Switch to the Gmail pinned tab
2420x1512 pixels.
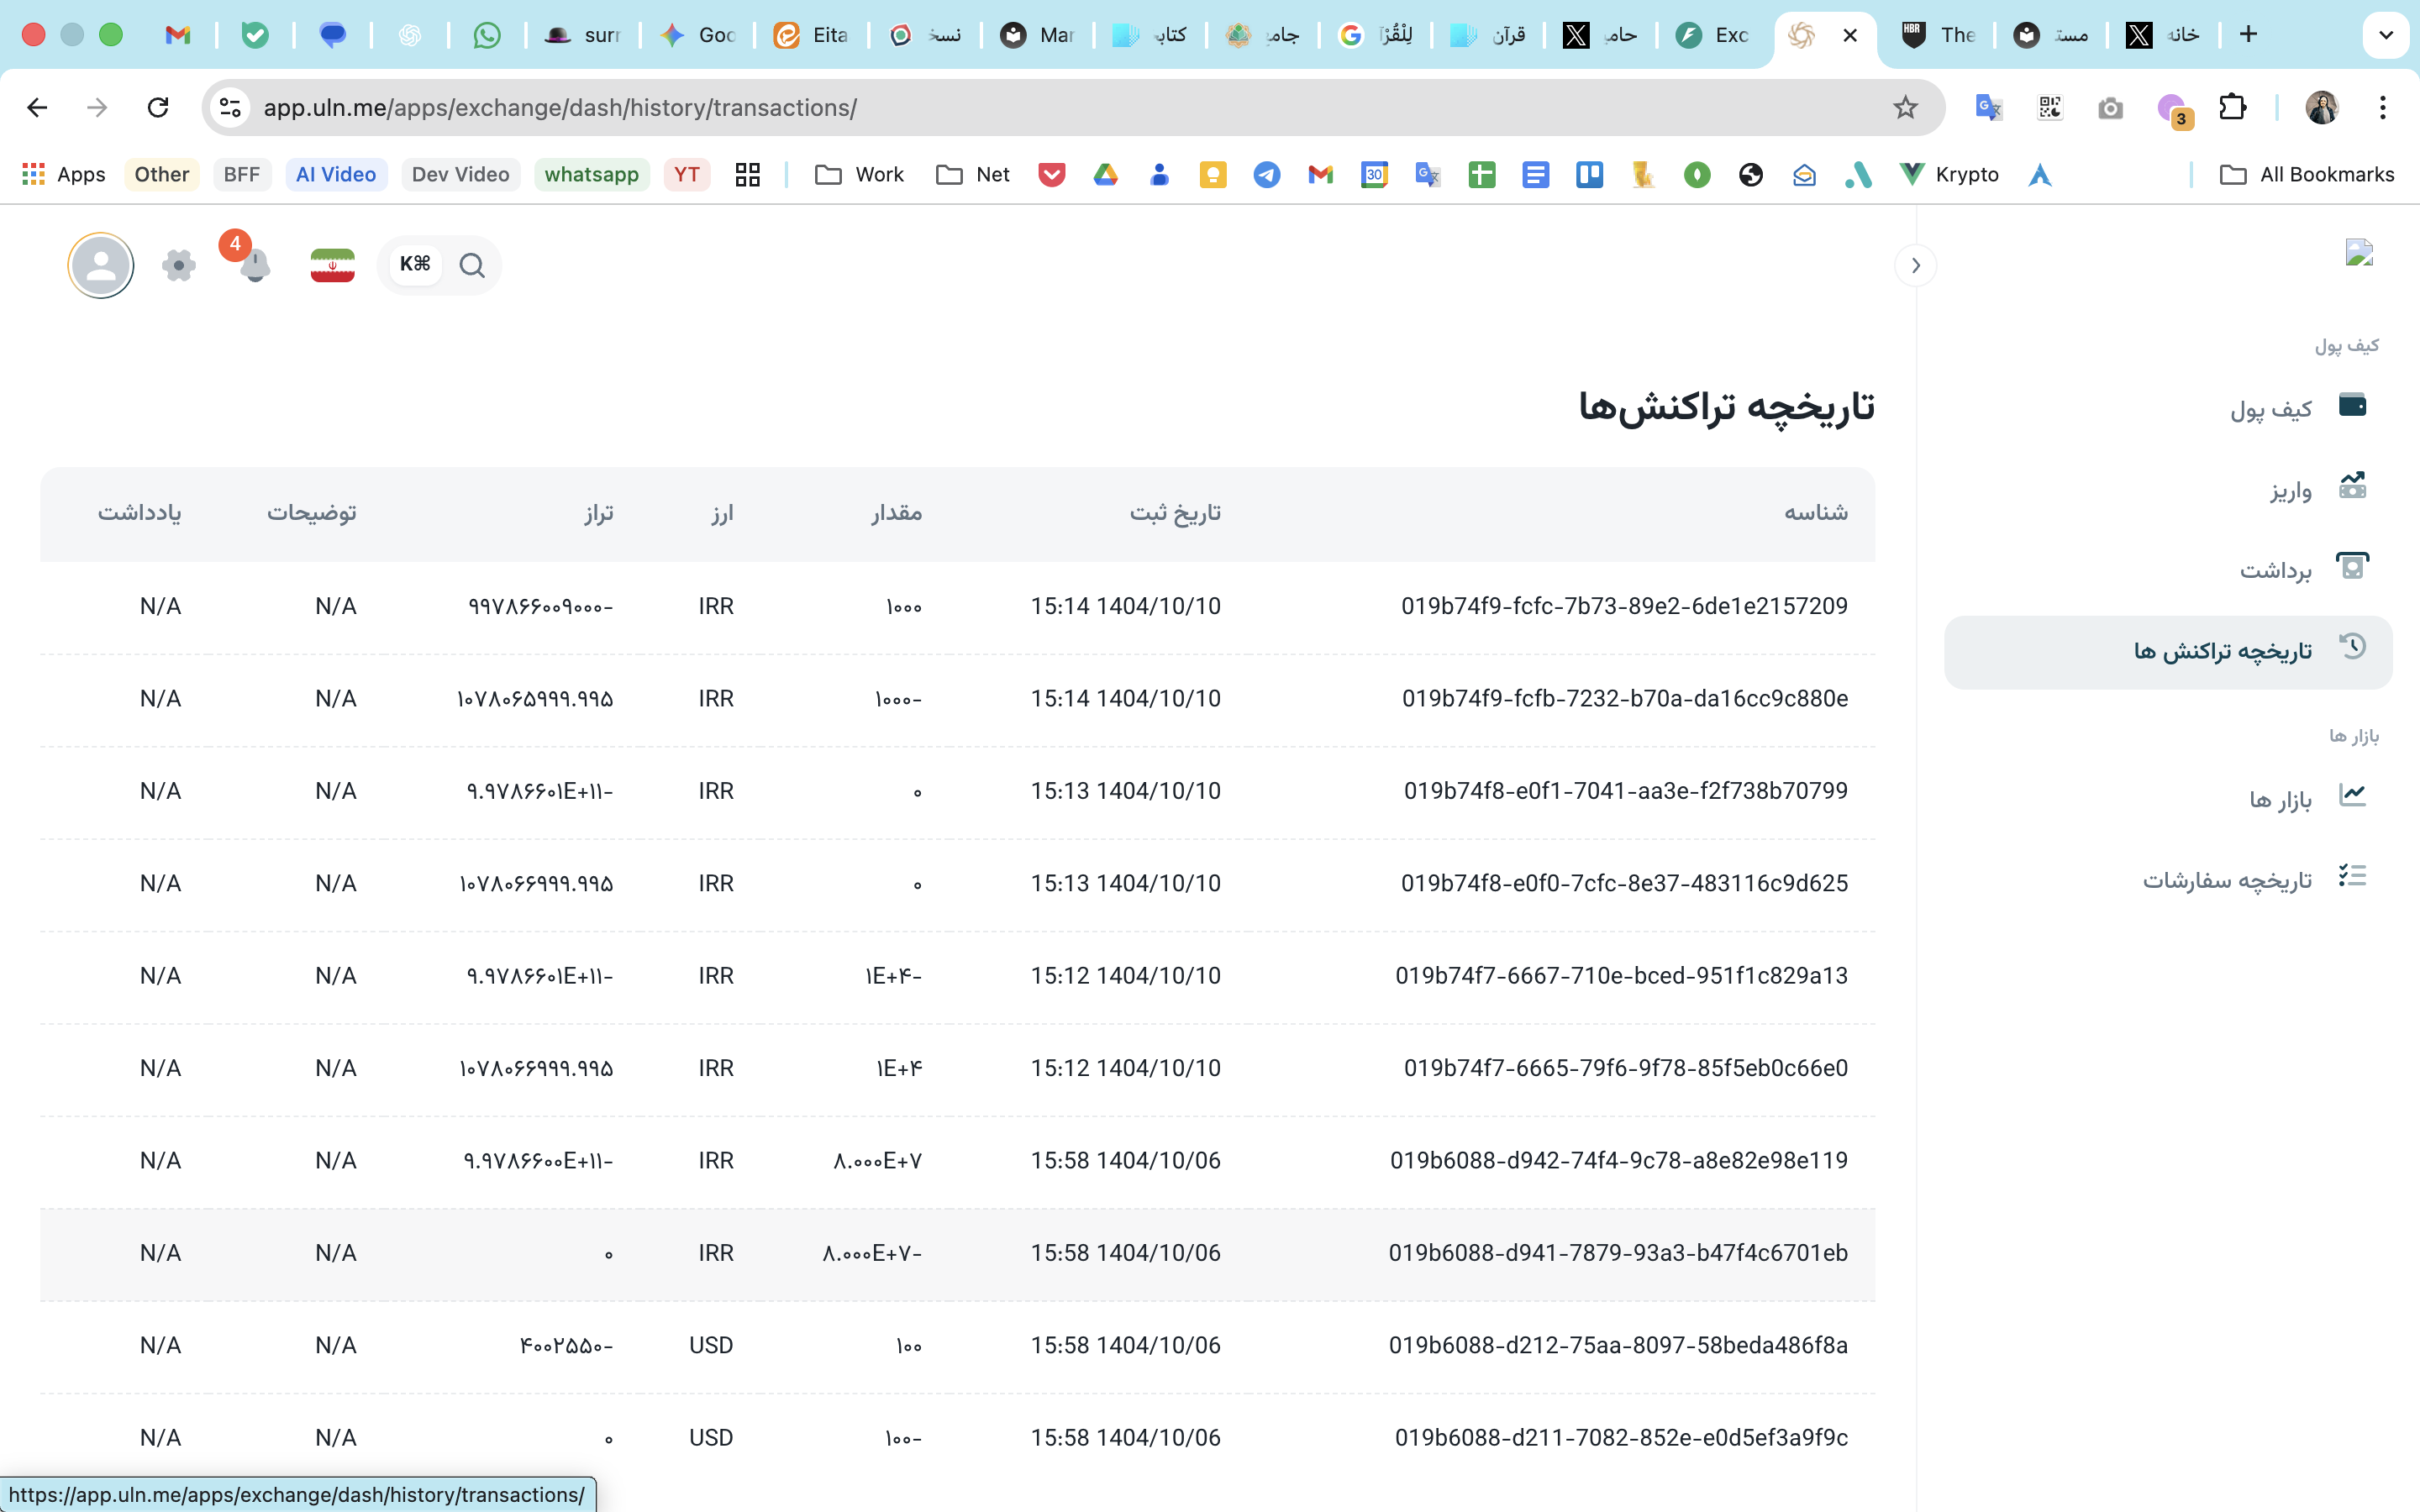[x=178, y=35]
